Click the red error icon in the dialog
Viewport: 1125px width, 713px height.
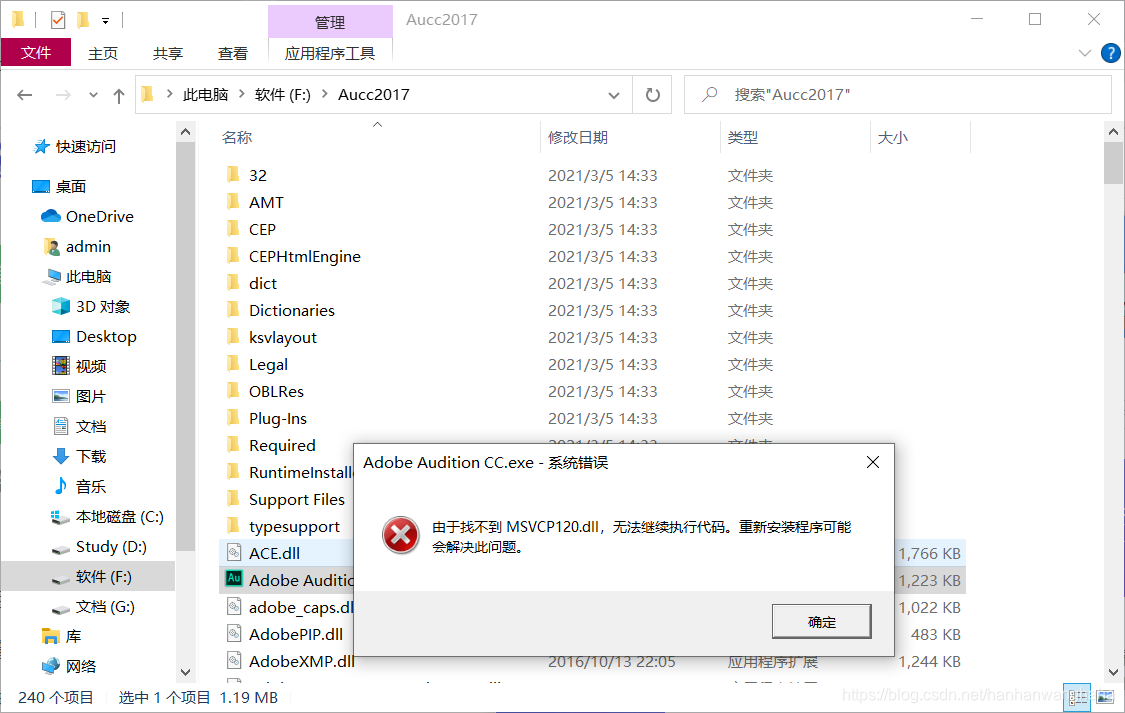400,536
